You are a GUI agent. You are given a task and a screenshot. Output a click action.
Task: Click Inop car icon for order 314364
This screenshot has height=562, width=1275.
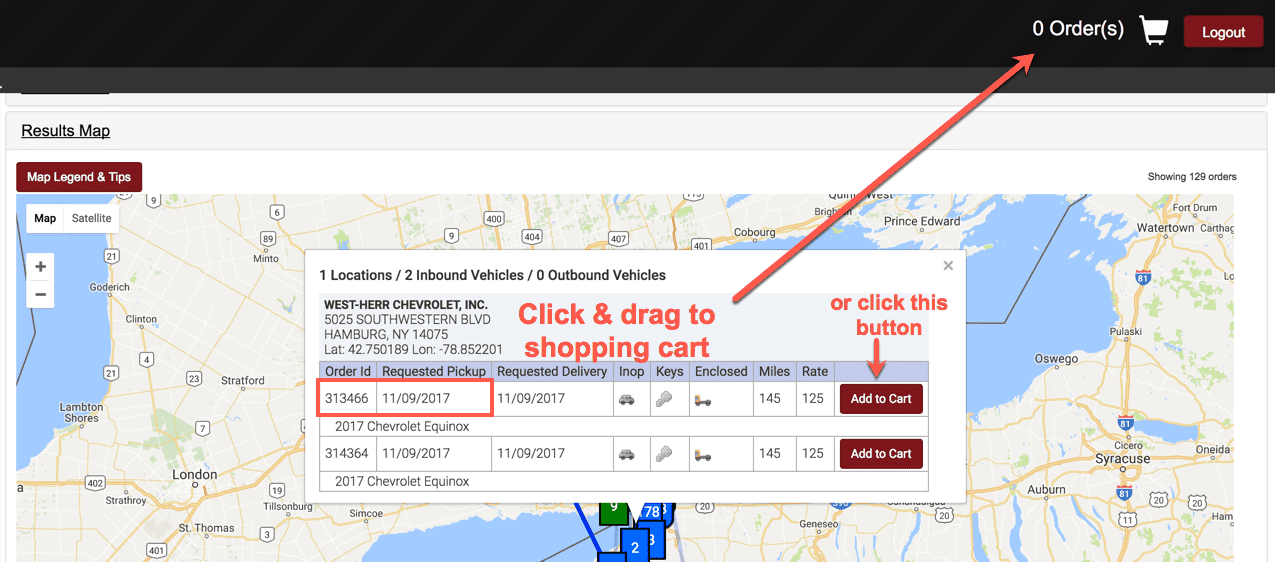pos(627,453)
